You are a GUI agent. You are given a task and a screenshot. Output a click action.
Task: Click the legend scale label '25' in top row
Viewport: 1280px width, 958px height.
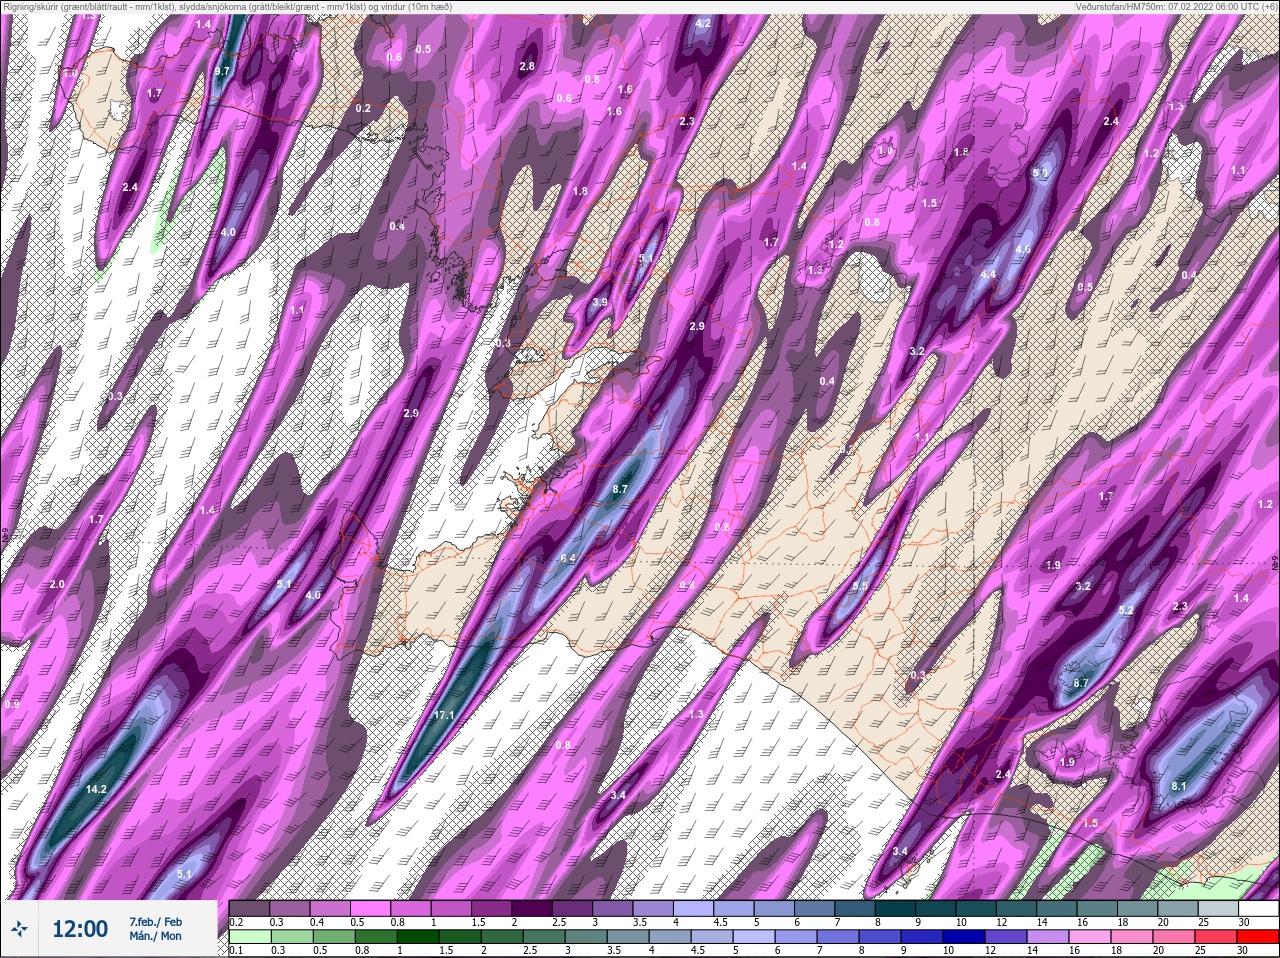pyautogui.click(x=1203, y=922)
